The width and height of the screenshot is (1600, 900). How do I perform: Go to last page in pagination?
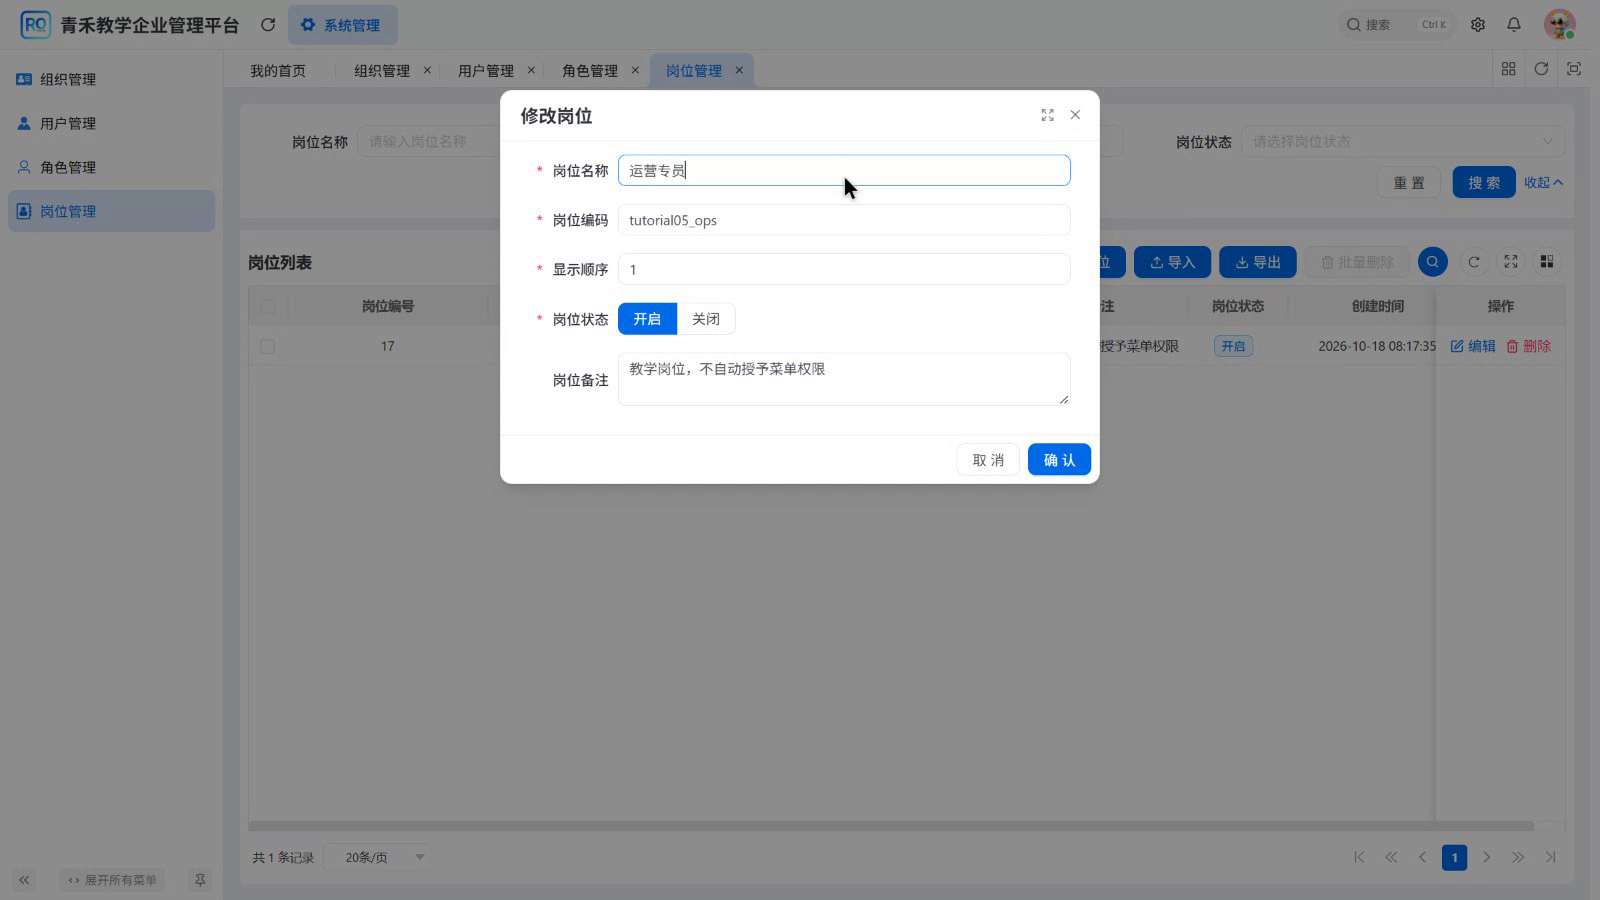pyautogui.click(x=1550, y=857)
